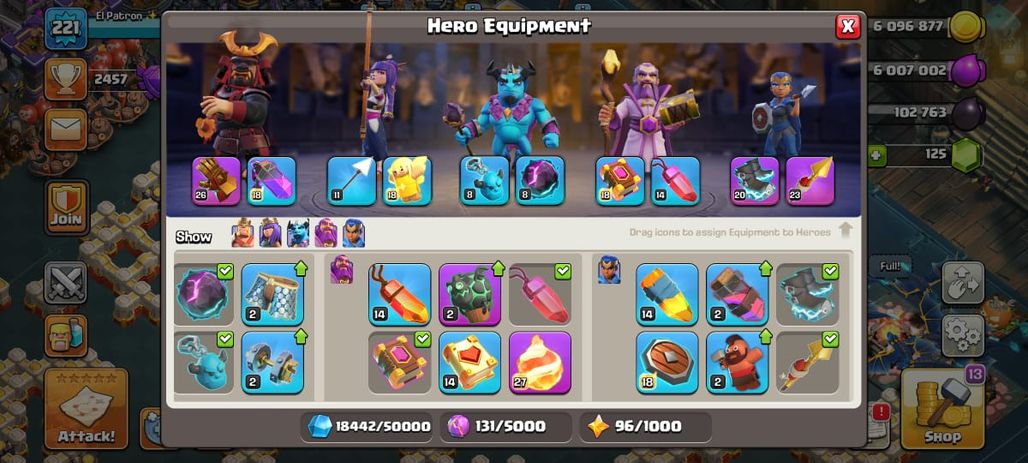Toggle Archer Queen filter in Show row
The image size is (1028, 463).
point(270,233)
